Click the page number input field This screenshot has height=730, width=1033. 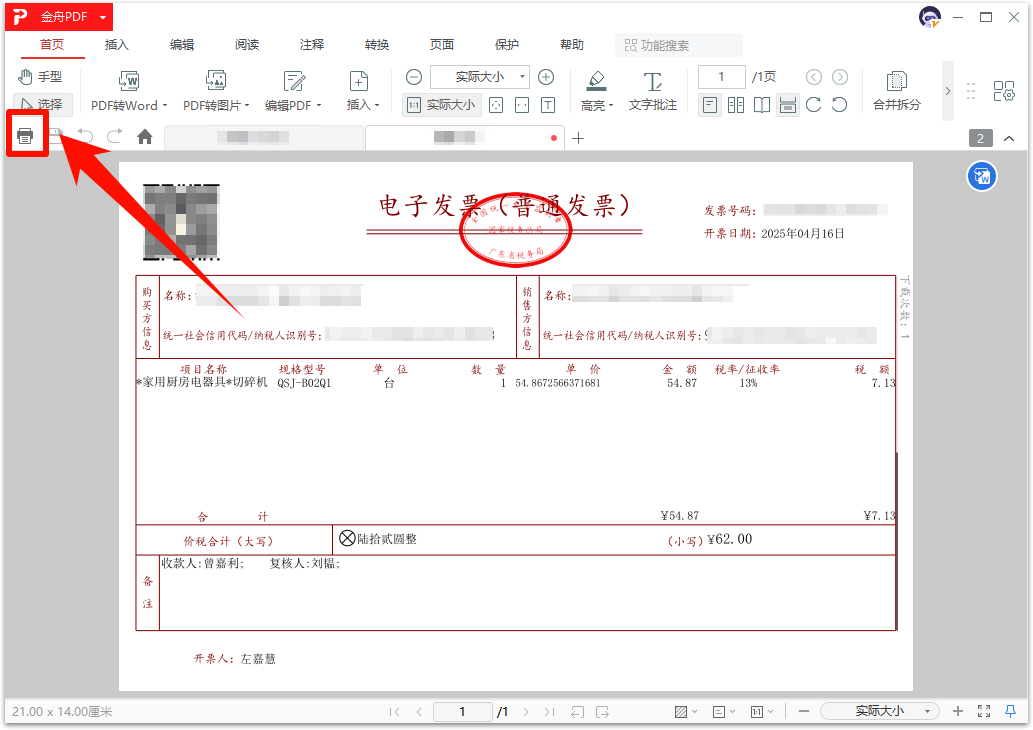click(x=720, y=76)
